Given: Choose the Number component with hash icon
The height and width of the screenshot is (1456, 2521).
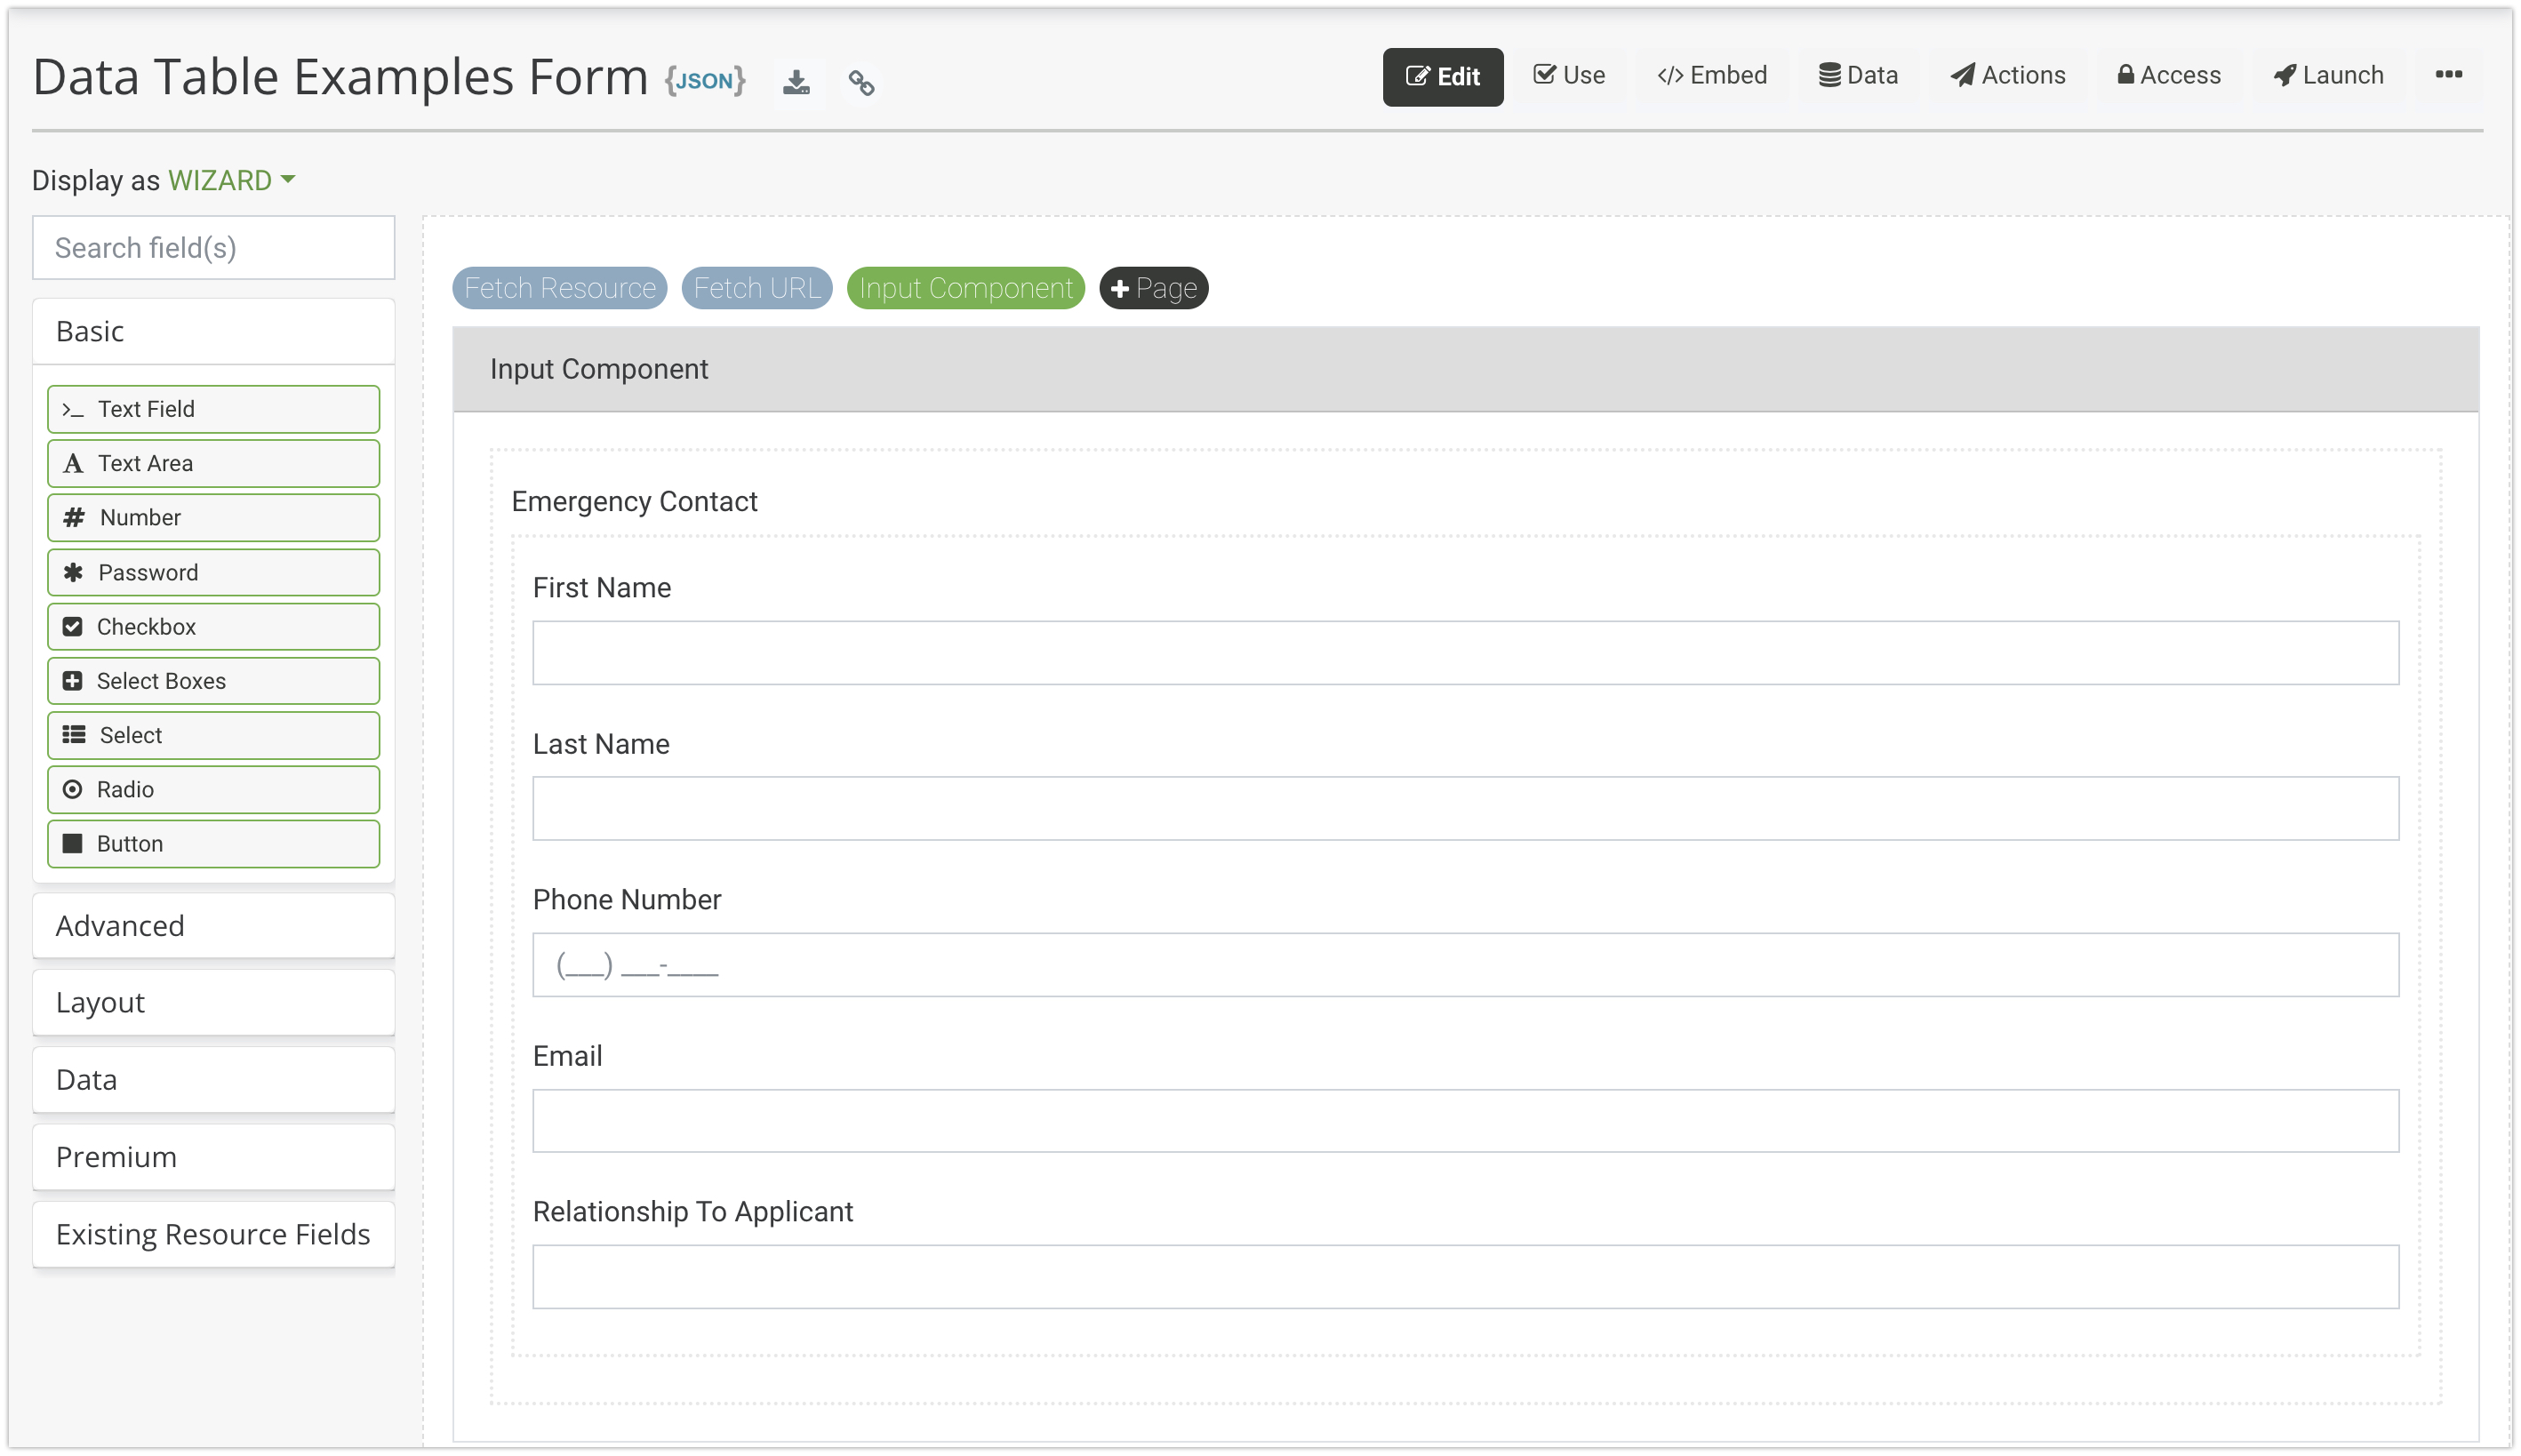Looking at the screenshot, I should pos(213,517).
